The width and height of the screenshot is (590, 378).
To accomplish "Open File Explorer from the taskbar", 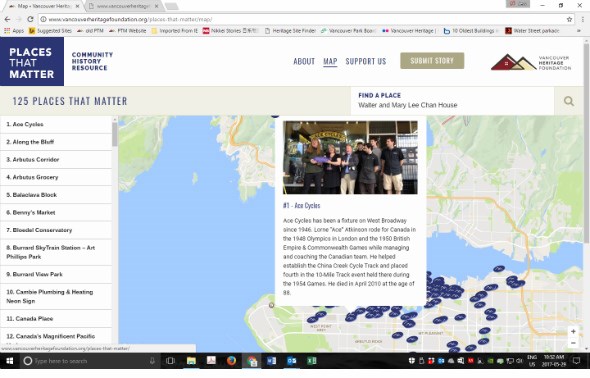I will (191, 361).
